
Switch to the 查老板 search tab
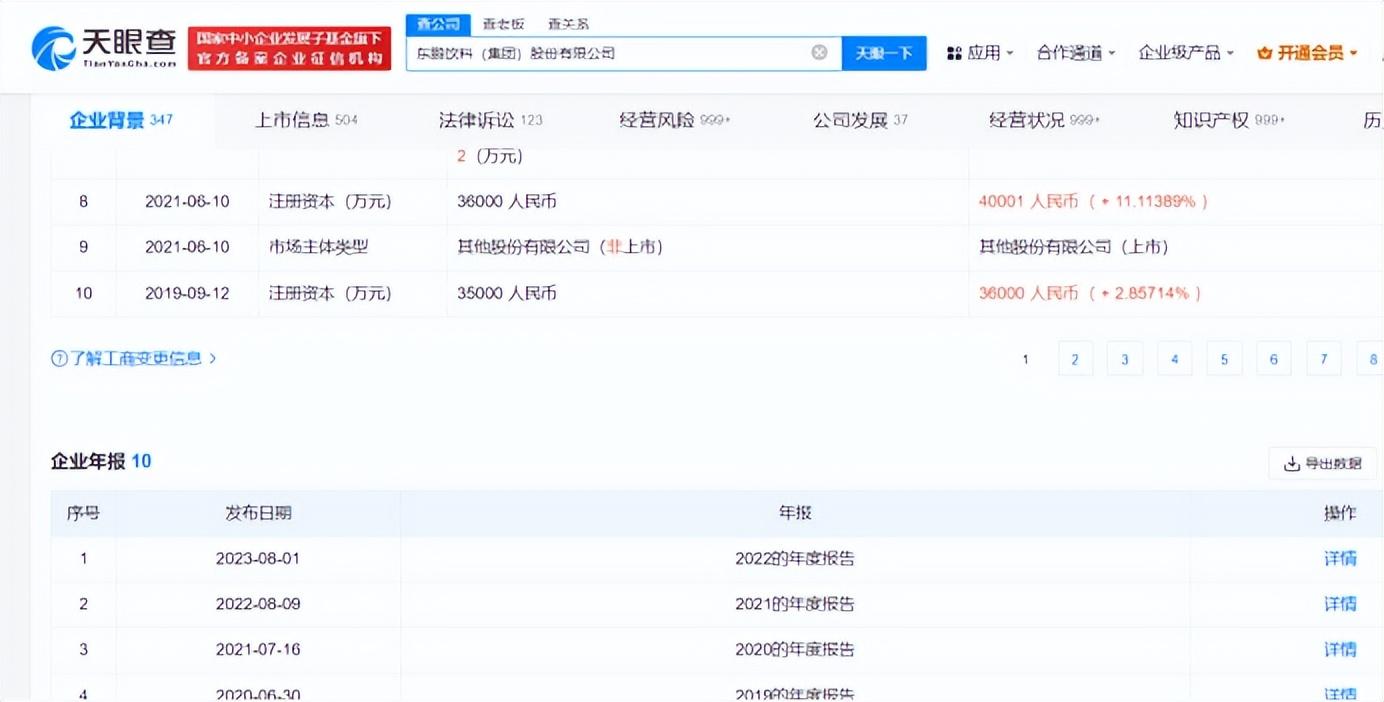(x=503, y=24)
